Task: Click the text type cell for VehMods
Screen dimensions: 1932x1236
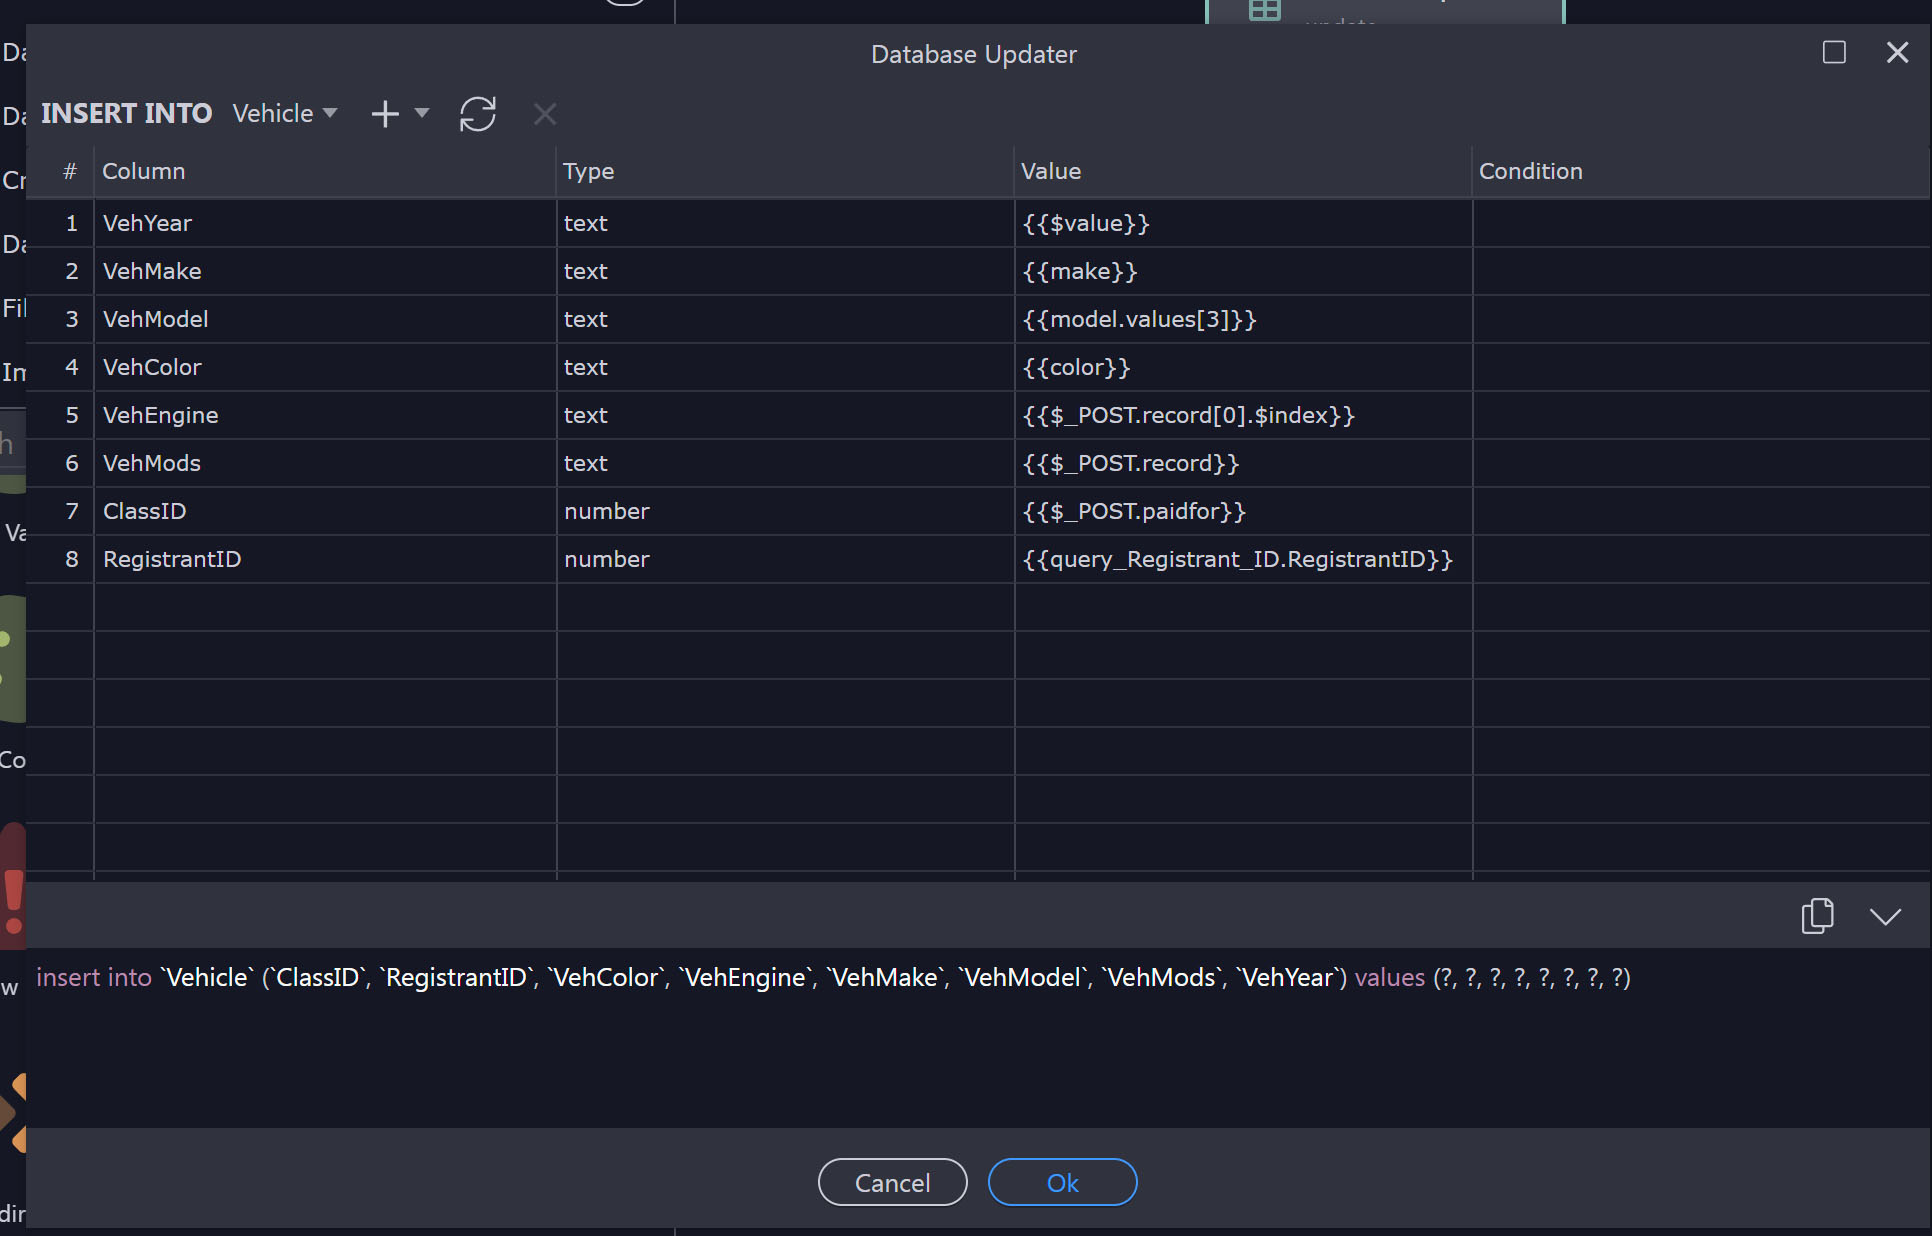Action: point(785,463)
